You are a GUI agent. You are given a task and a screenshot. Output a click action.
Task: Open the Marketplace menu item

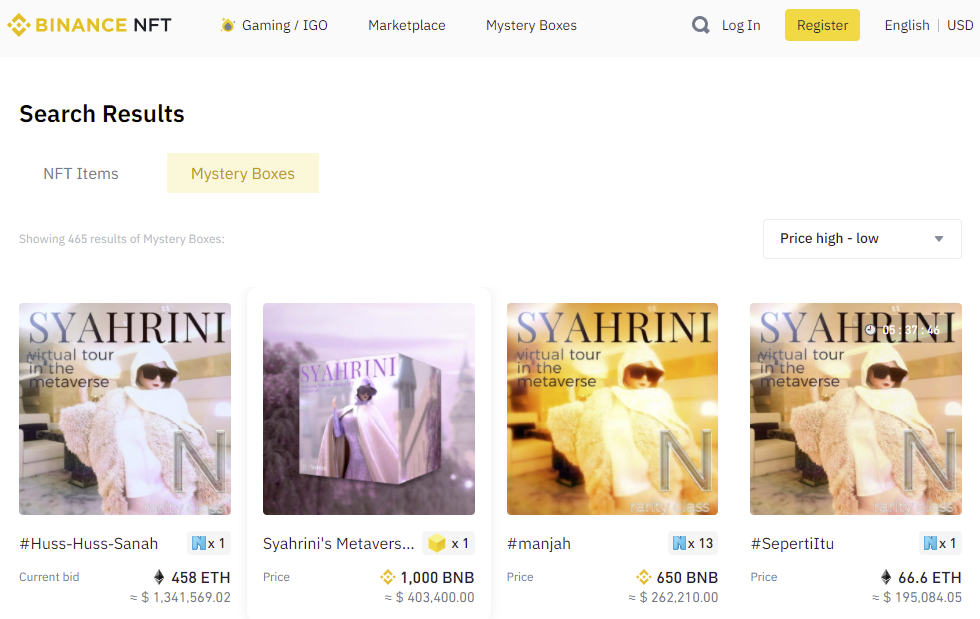click(x=407, y=25)
